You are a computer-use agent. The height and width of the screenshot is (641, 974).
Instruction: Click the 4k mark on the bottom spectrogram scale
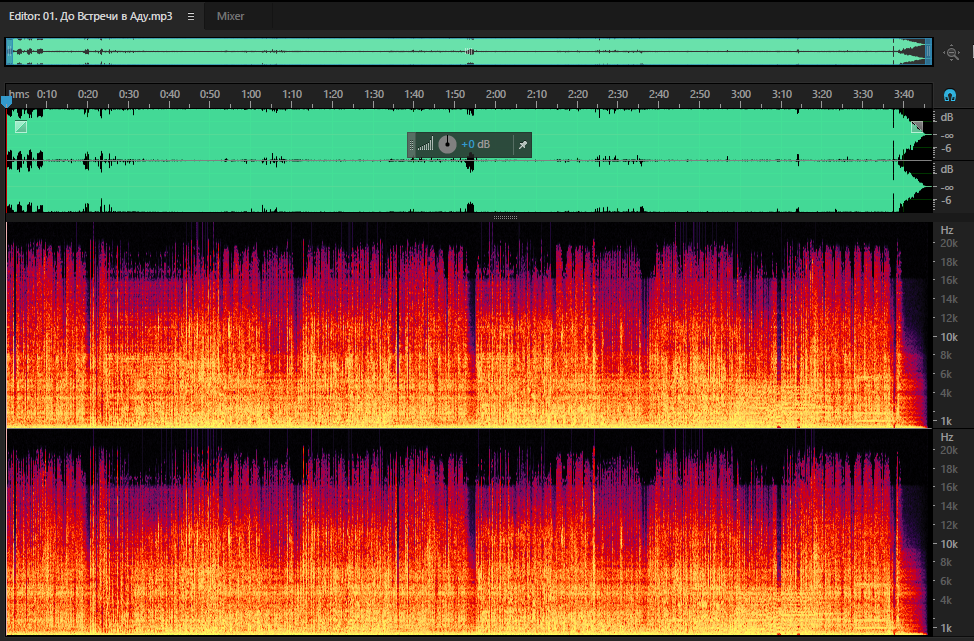[947, 600]
